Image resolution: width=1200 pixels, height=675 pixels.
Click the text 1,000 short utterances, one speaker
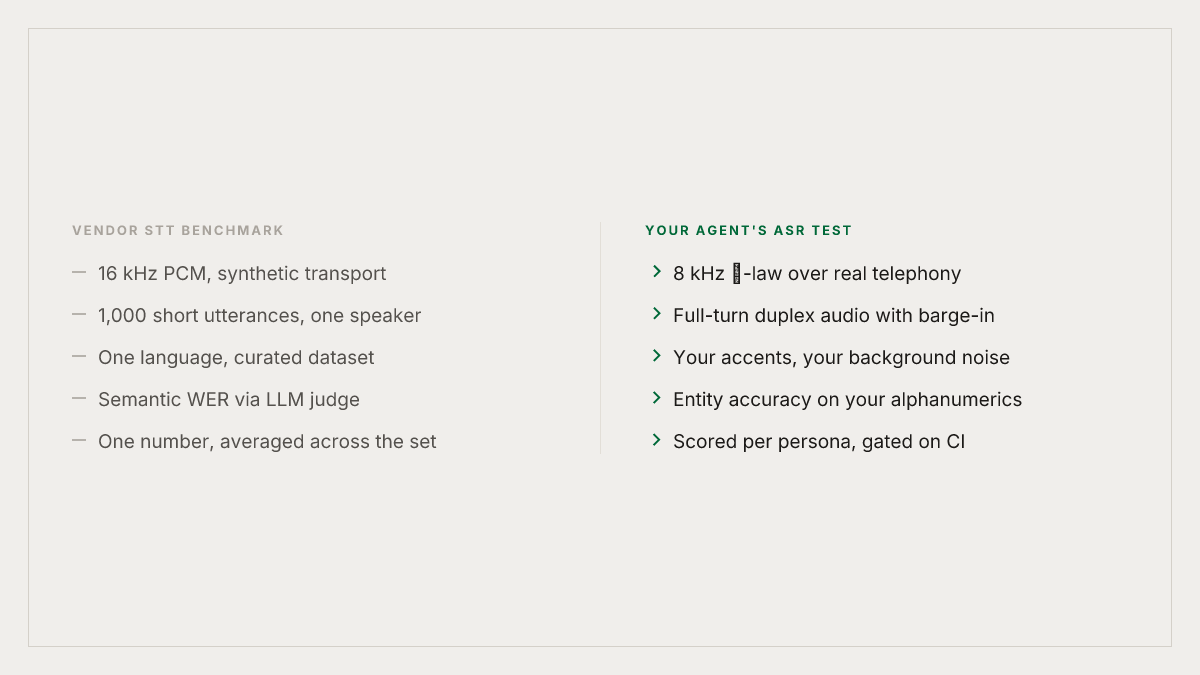(260, 316)
